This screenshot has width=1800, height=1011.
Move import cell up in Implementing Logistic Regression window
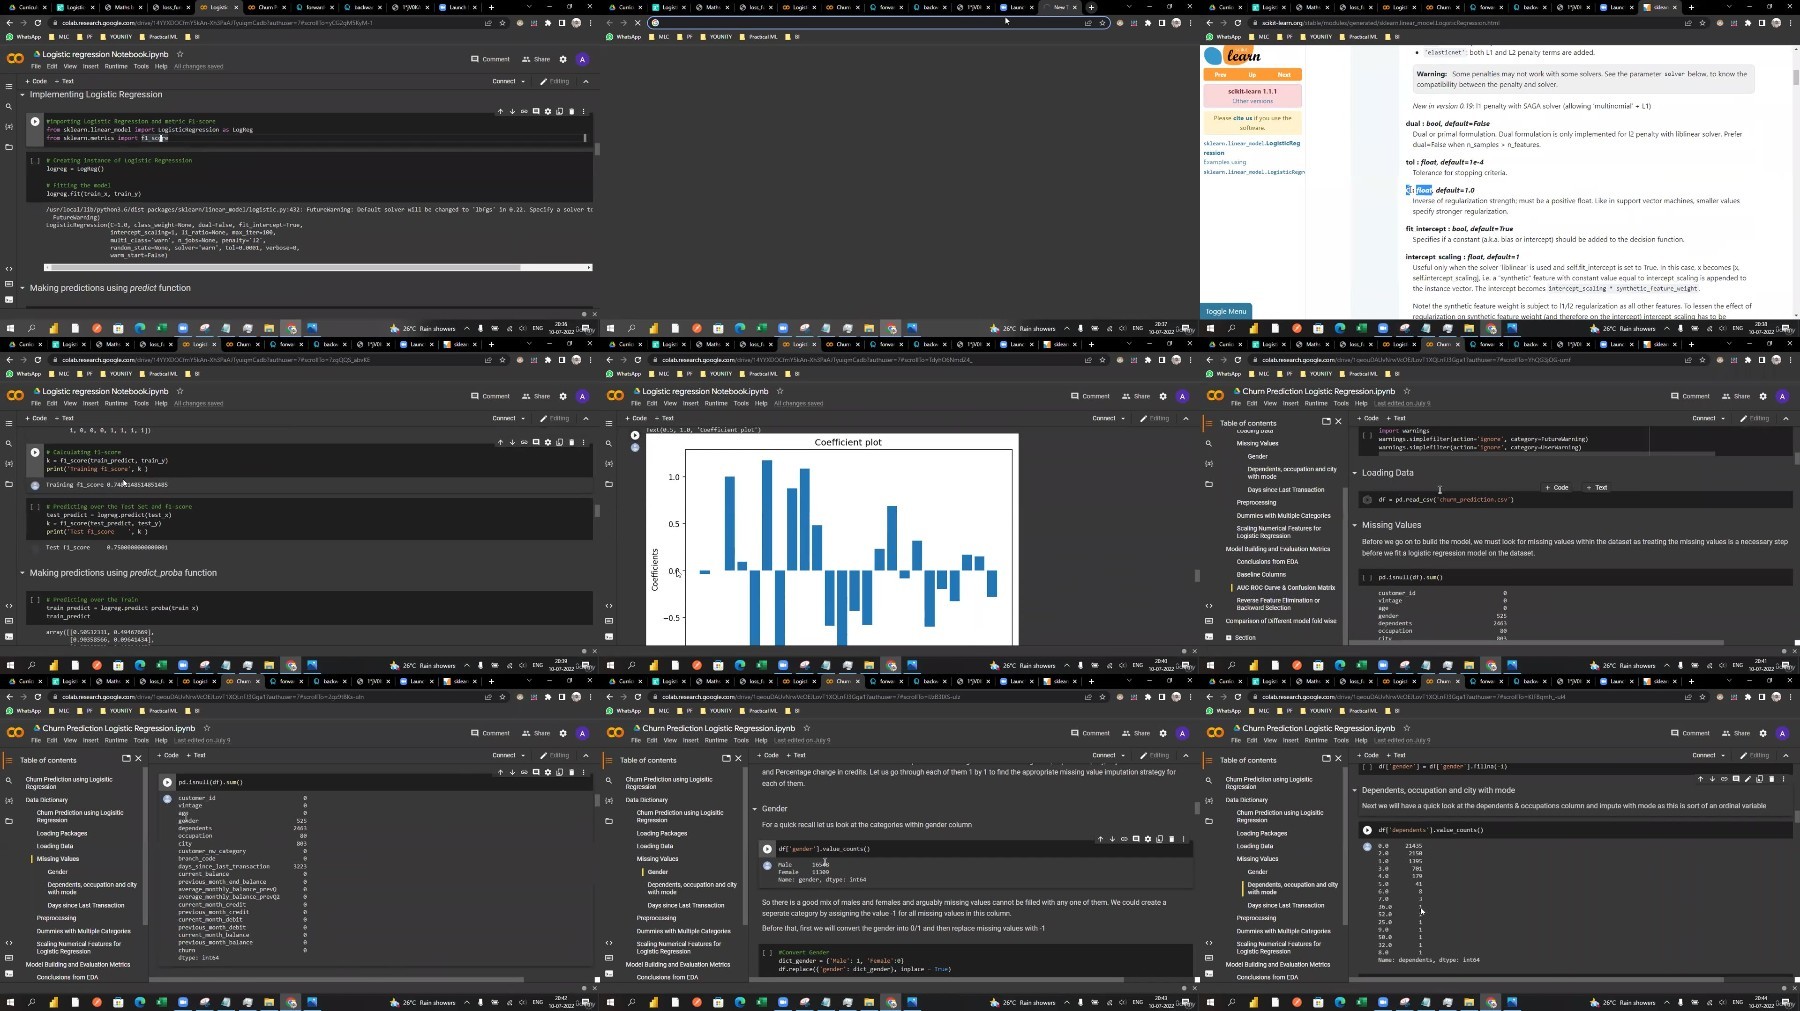(500, 111)
